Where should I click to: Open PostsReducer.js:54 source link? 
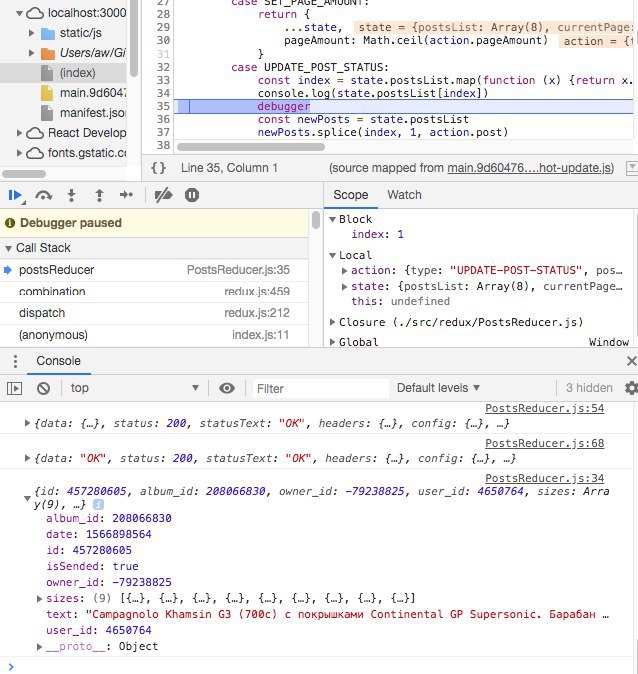(544, 409)
